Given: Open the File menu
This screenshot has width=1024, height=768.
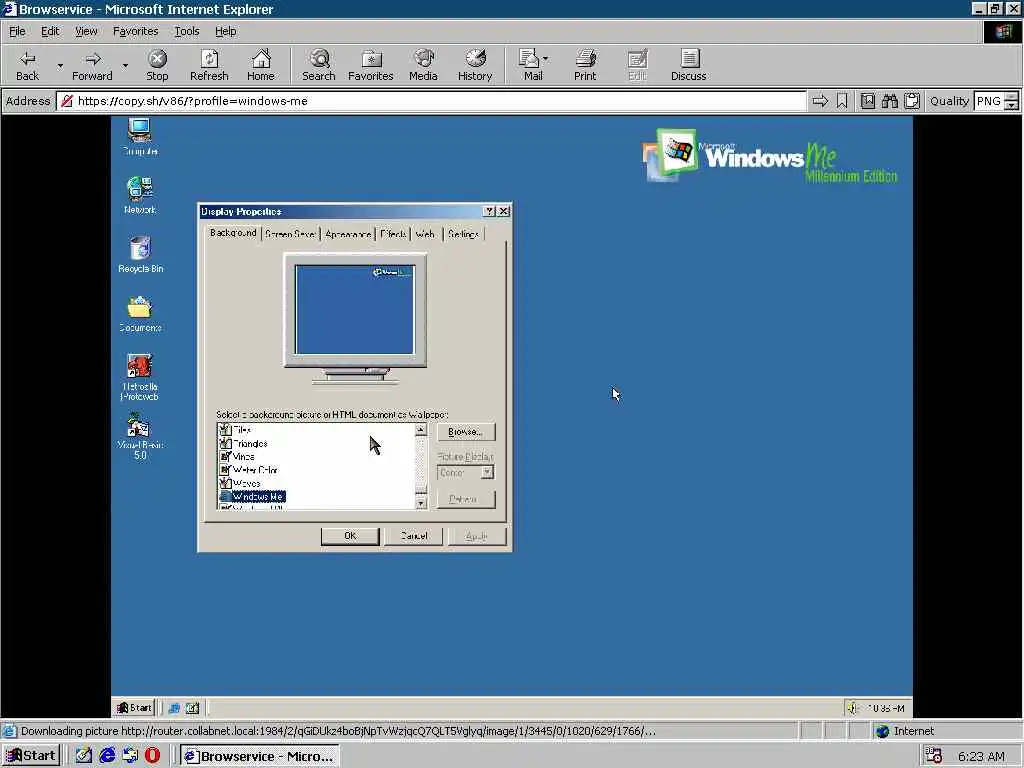Looking at the screenshot, I should [x=17, y=31].
